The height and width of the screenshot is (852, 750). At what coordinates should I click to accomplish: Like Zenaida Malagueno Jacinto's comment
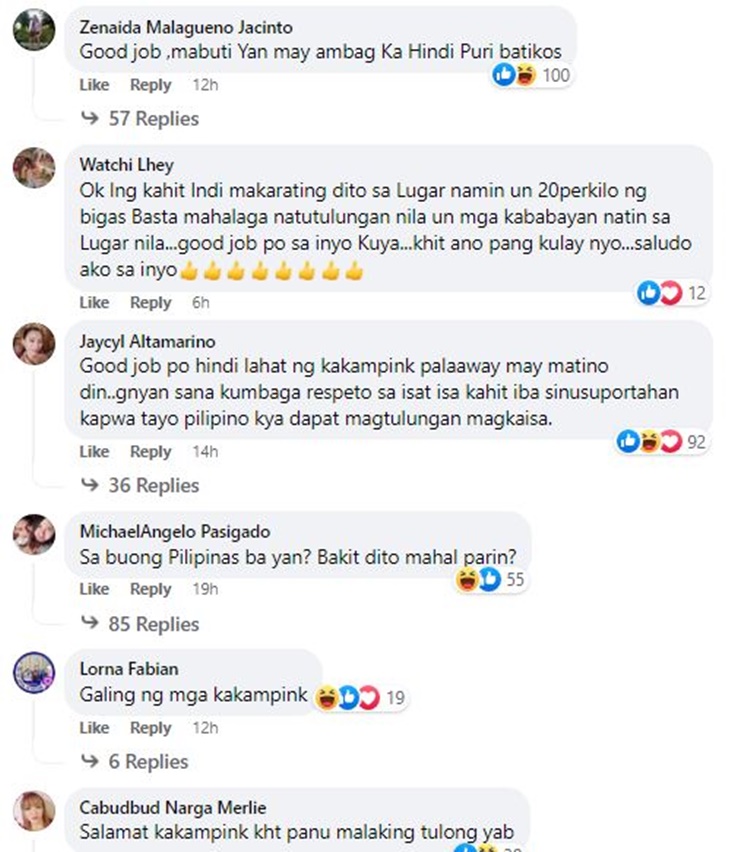coord(94,85)
